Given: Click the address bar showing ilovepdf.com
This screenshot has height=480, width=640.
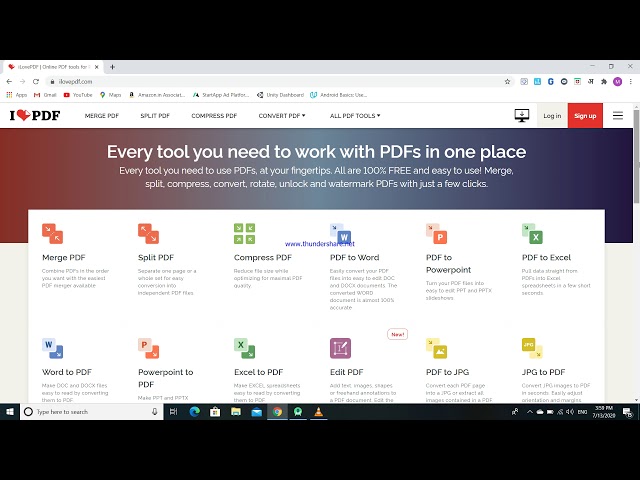Looking at the screenshot, I should pos(278,82).
